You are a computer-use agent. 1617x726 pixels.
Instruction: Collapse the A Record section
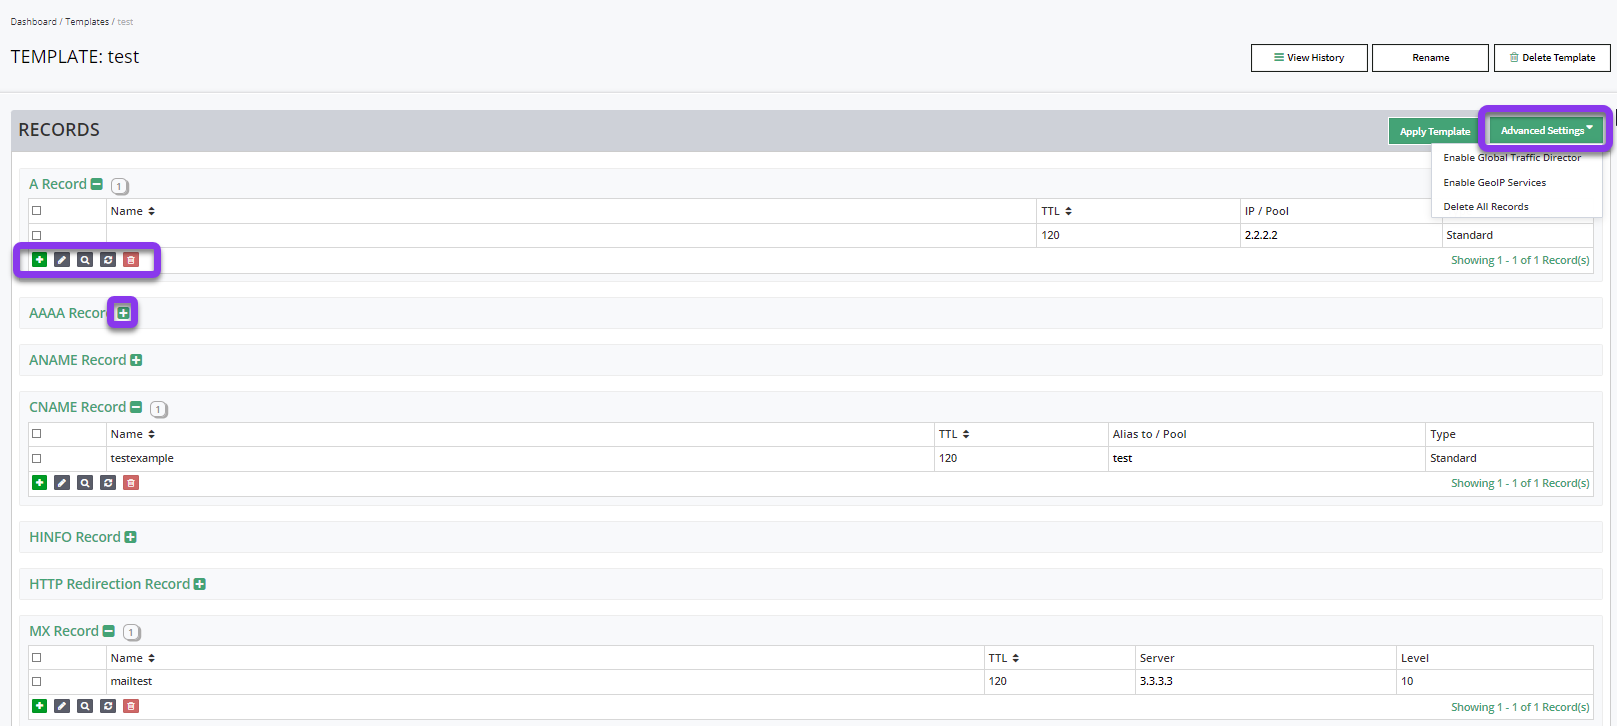[97, 184]
